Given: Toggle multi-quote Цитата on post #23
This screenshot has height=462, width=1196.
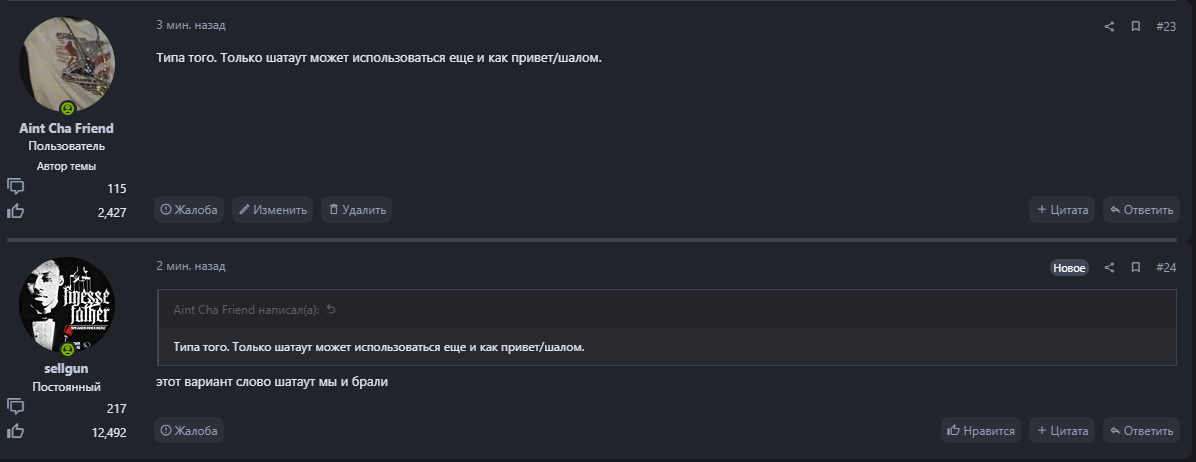Looking at the screenshot, I should [x=1062, y=210].
